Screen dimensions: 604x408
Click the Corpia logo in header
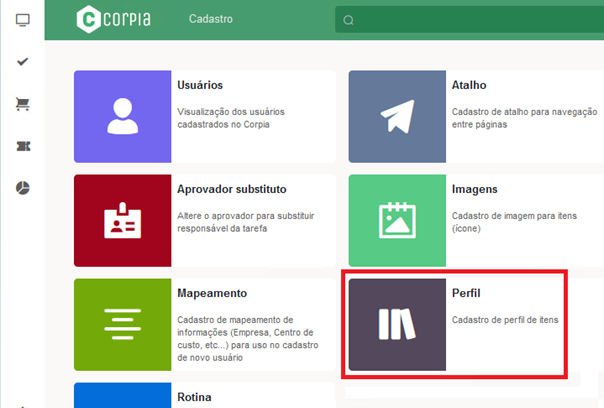pos(116,19)
